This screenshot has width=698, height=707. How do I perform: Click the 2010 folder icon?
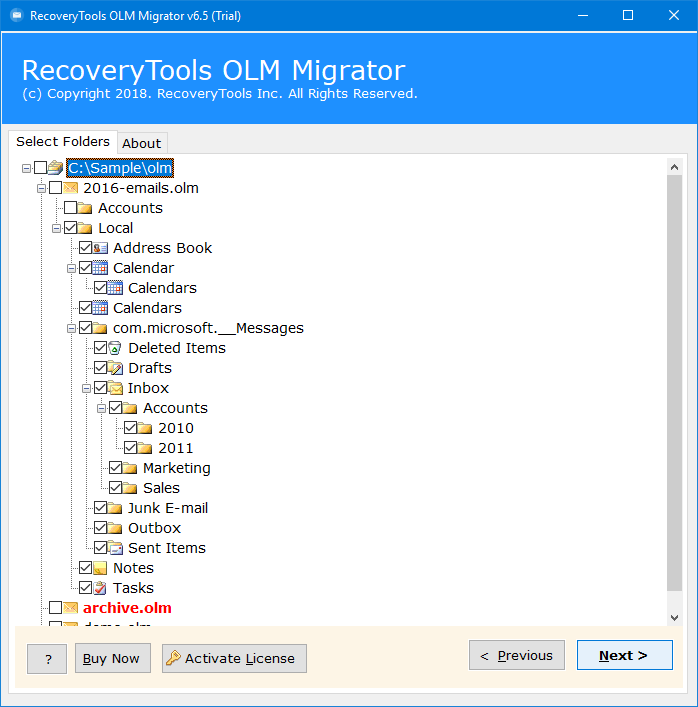pos(145,428)
